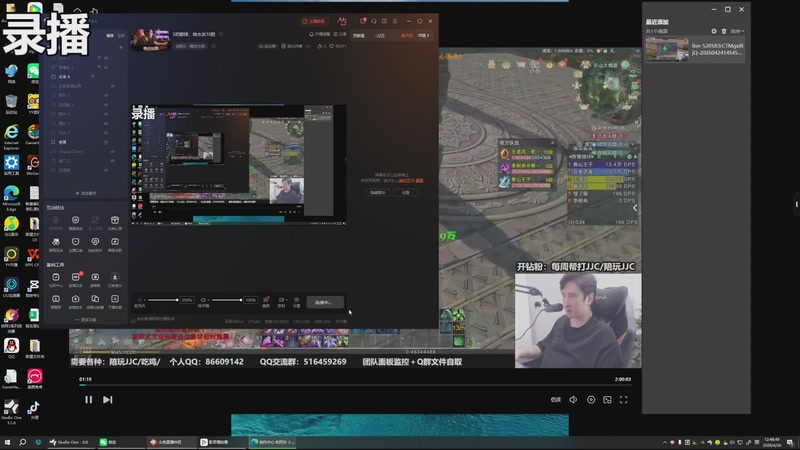Show hidden system tray icons chevron

tap(664, 442)
